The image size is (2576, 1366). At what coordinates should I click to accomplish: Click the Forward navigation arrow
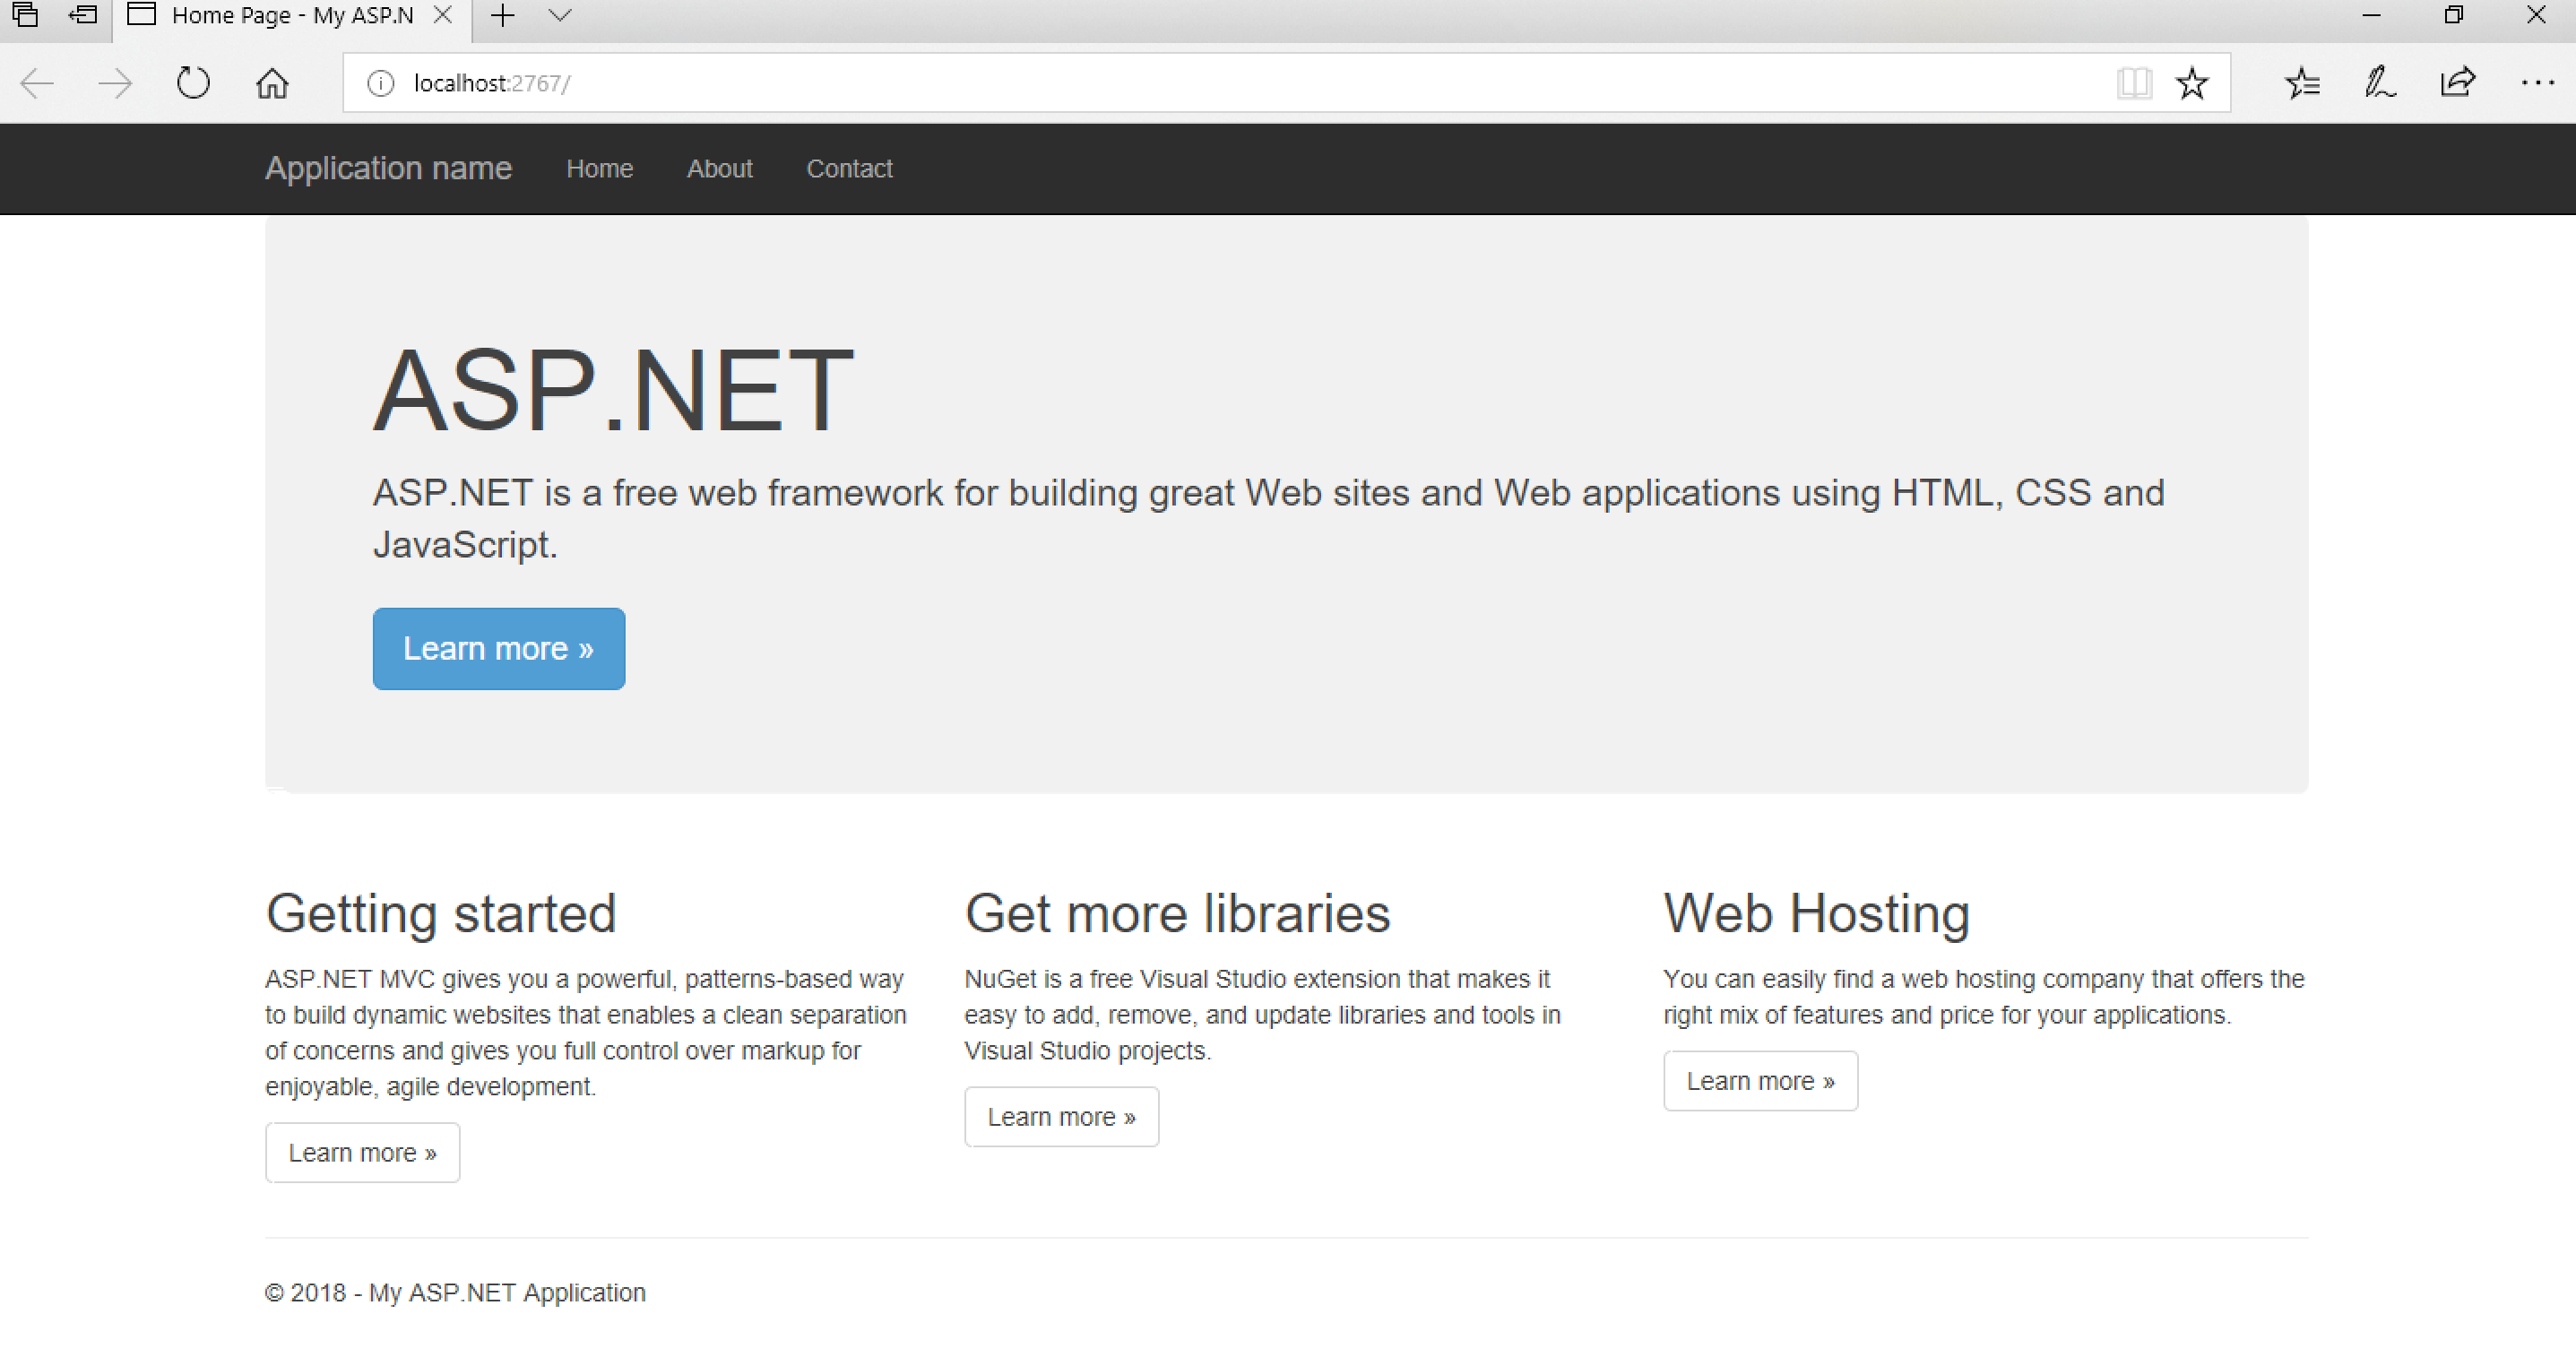pos(115,83)
